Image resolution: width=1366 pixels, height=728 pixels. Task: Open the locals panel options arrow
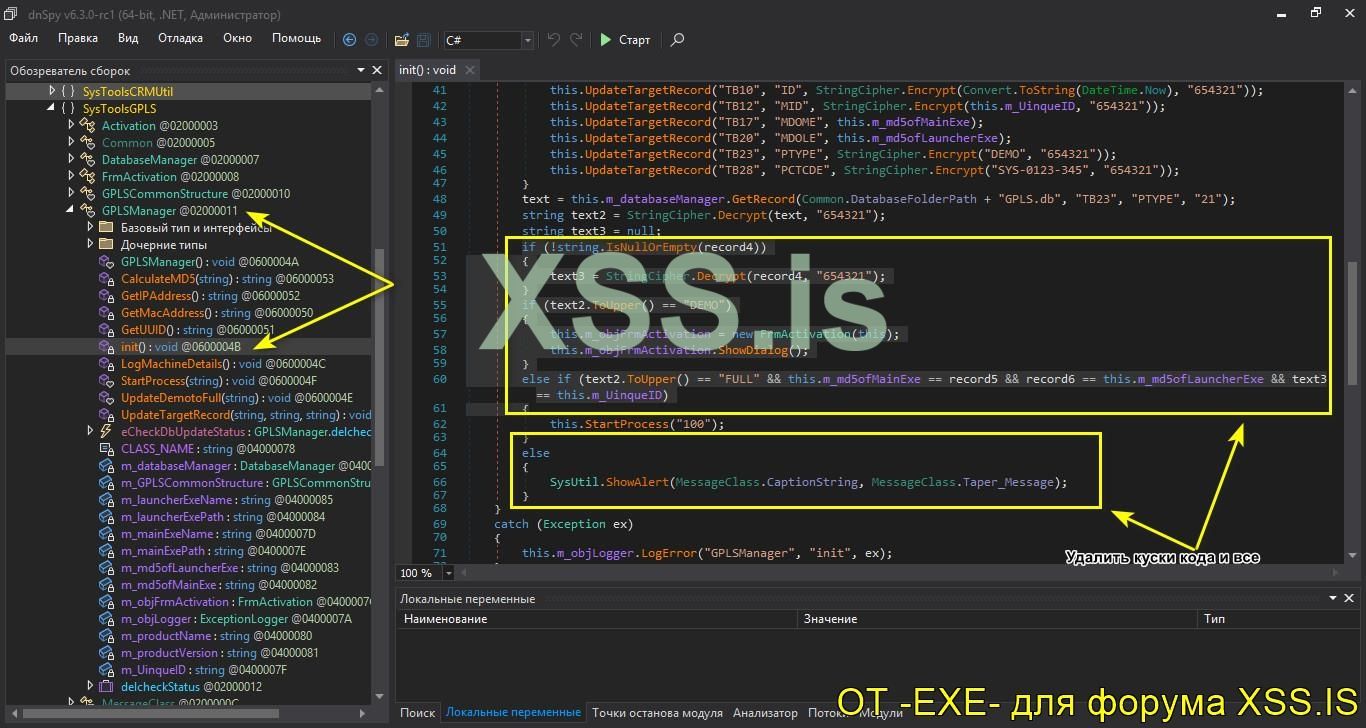click(1333, 598)
